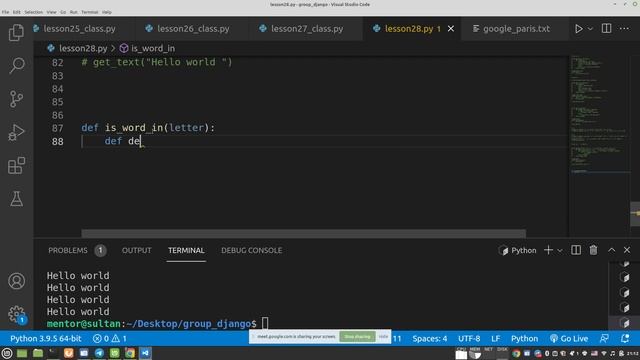
Task: Close the lesson28.py tab
Action: [451, 29]
